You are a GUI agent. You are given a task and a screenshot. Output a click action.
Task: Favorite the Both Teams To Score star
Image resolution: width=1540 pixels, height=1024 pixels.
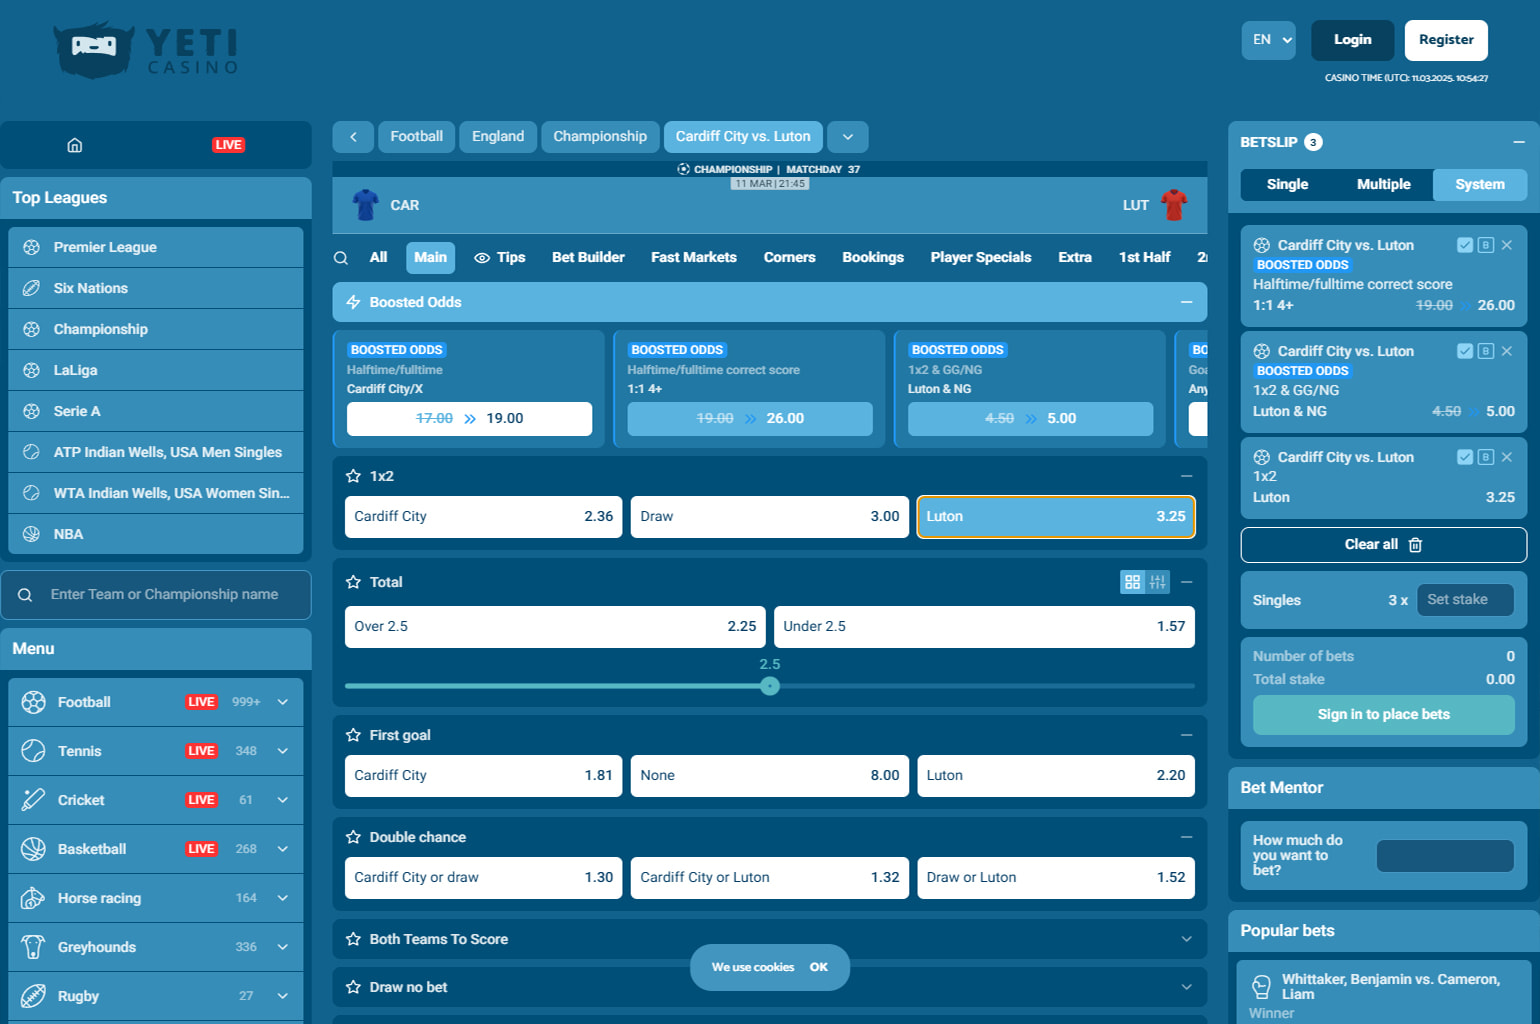click(353, 939)
